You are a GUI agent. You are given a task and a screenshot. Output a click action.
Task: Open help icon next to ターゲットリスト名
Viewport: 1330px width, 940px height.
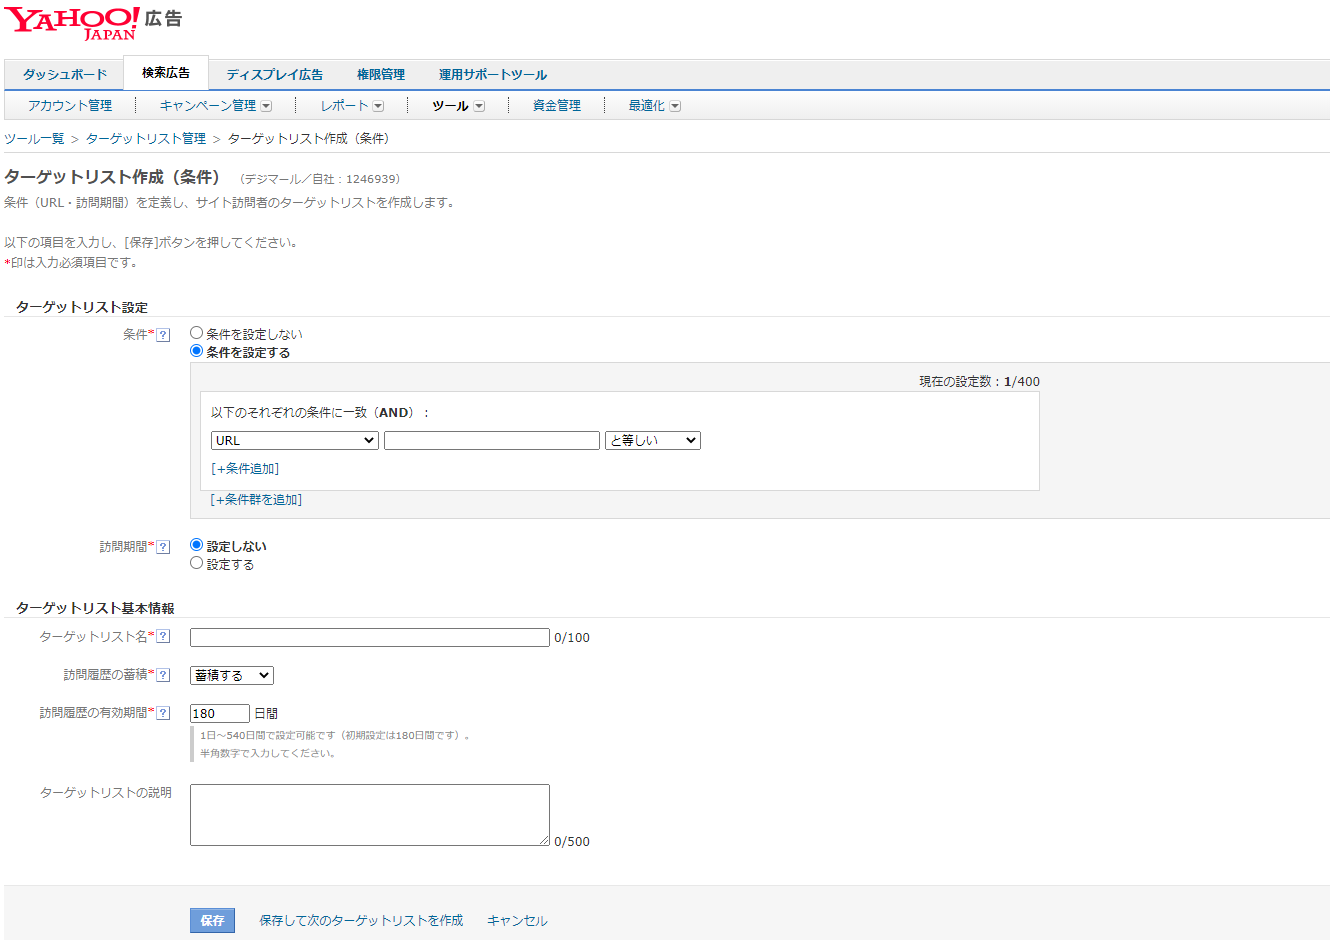(x=163, y=637)
